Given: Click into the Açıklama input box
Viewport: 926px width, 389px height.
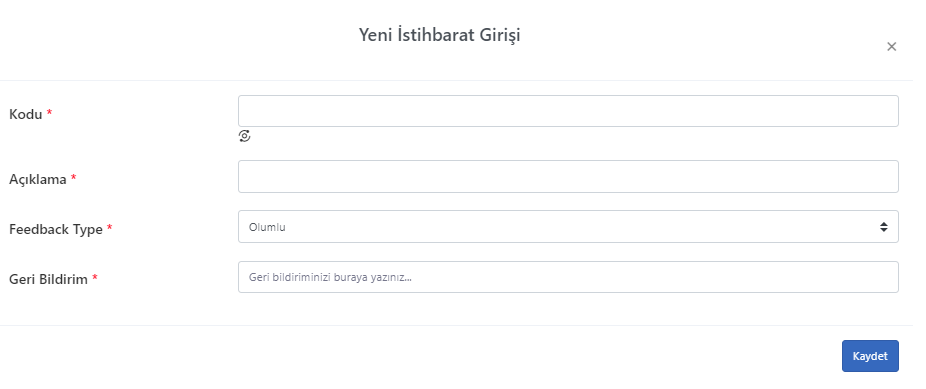Looking at the screenshot, I should tap(568, 176).
